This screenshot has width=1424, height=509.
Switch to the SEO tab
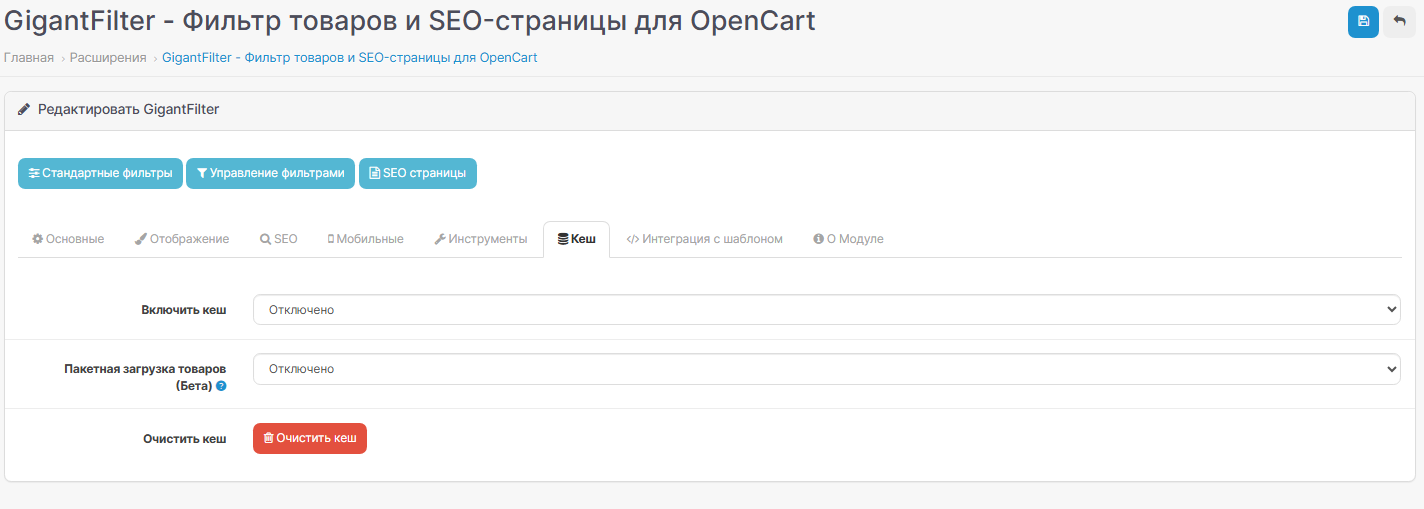point(279,239)
